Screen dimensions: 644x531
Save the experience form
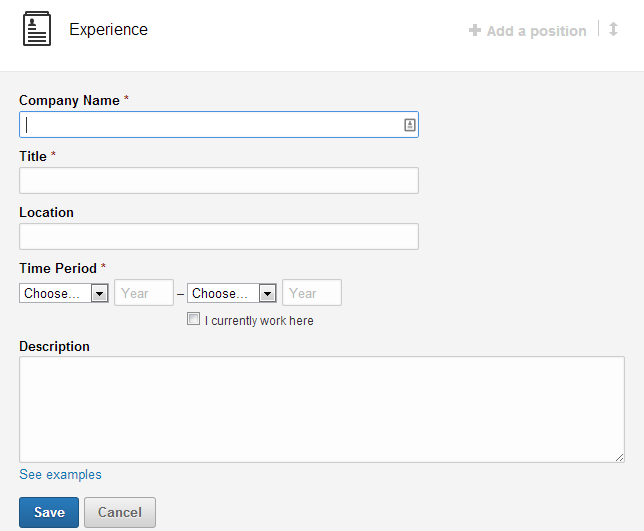point(49,512)
